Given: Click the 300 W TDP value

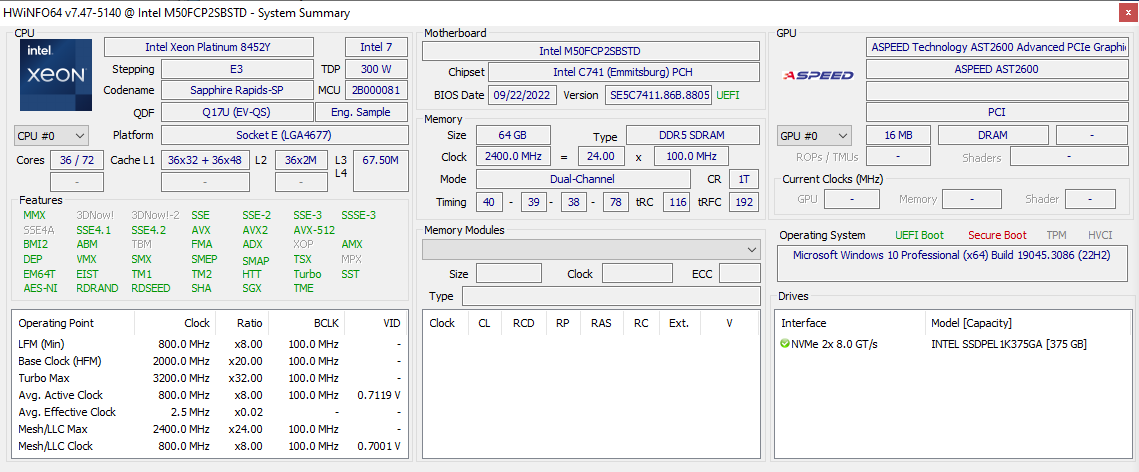Looking at the screenshot, I should tap(376, 70).
